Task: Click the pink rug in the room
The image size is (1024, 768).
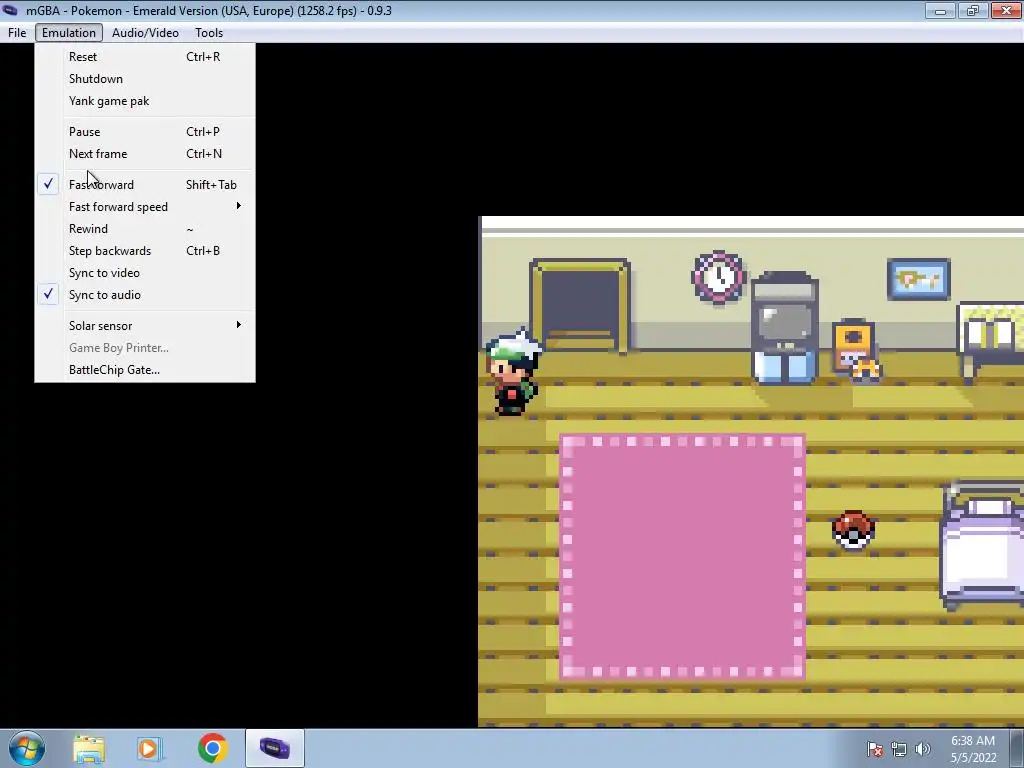Action: click(x=682, y=557)
